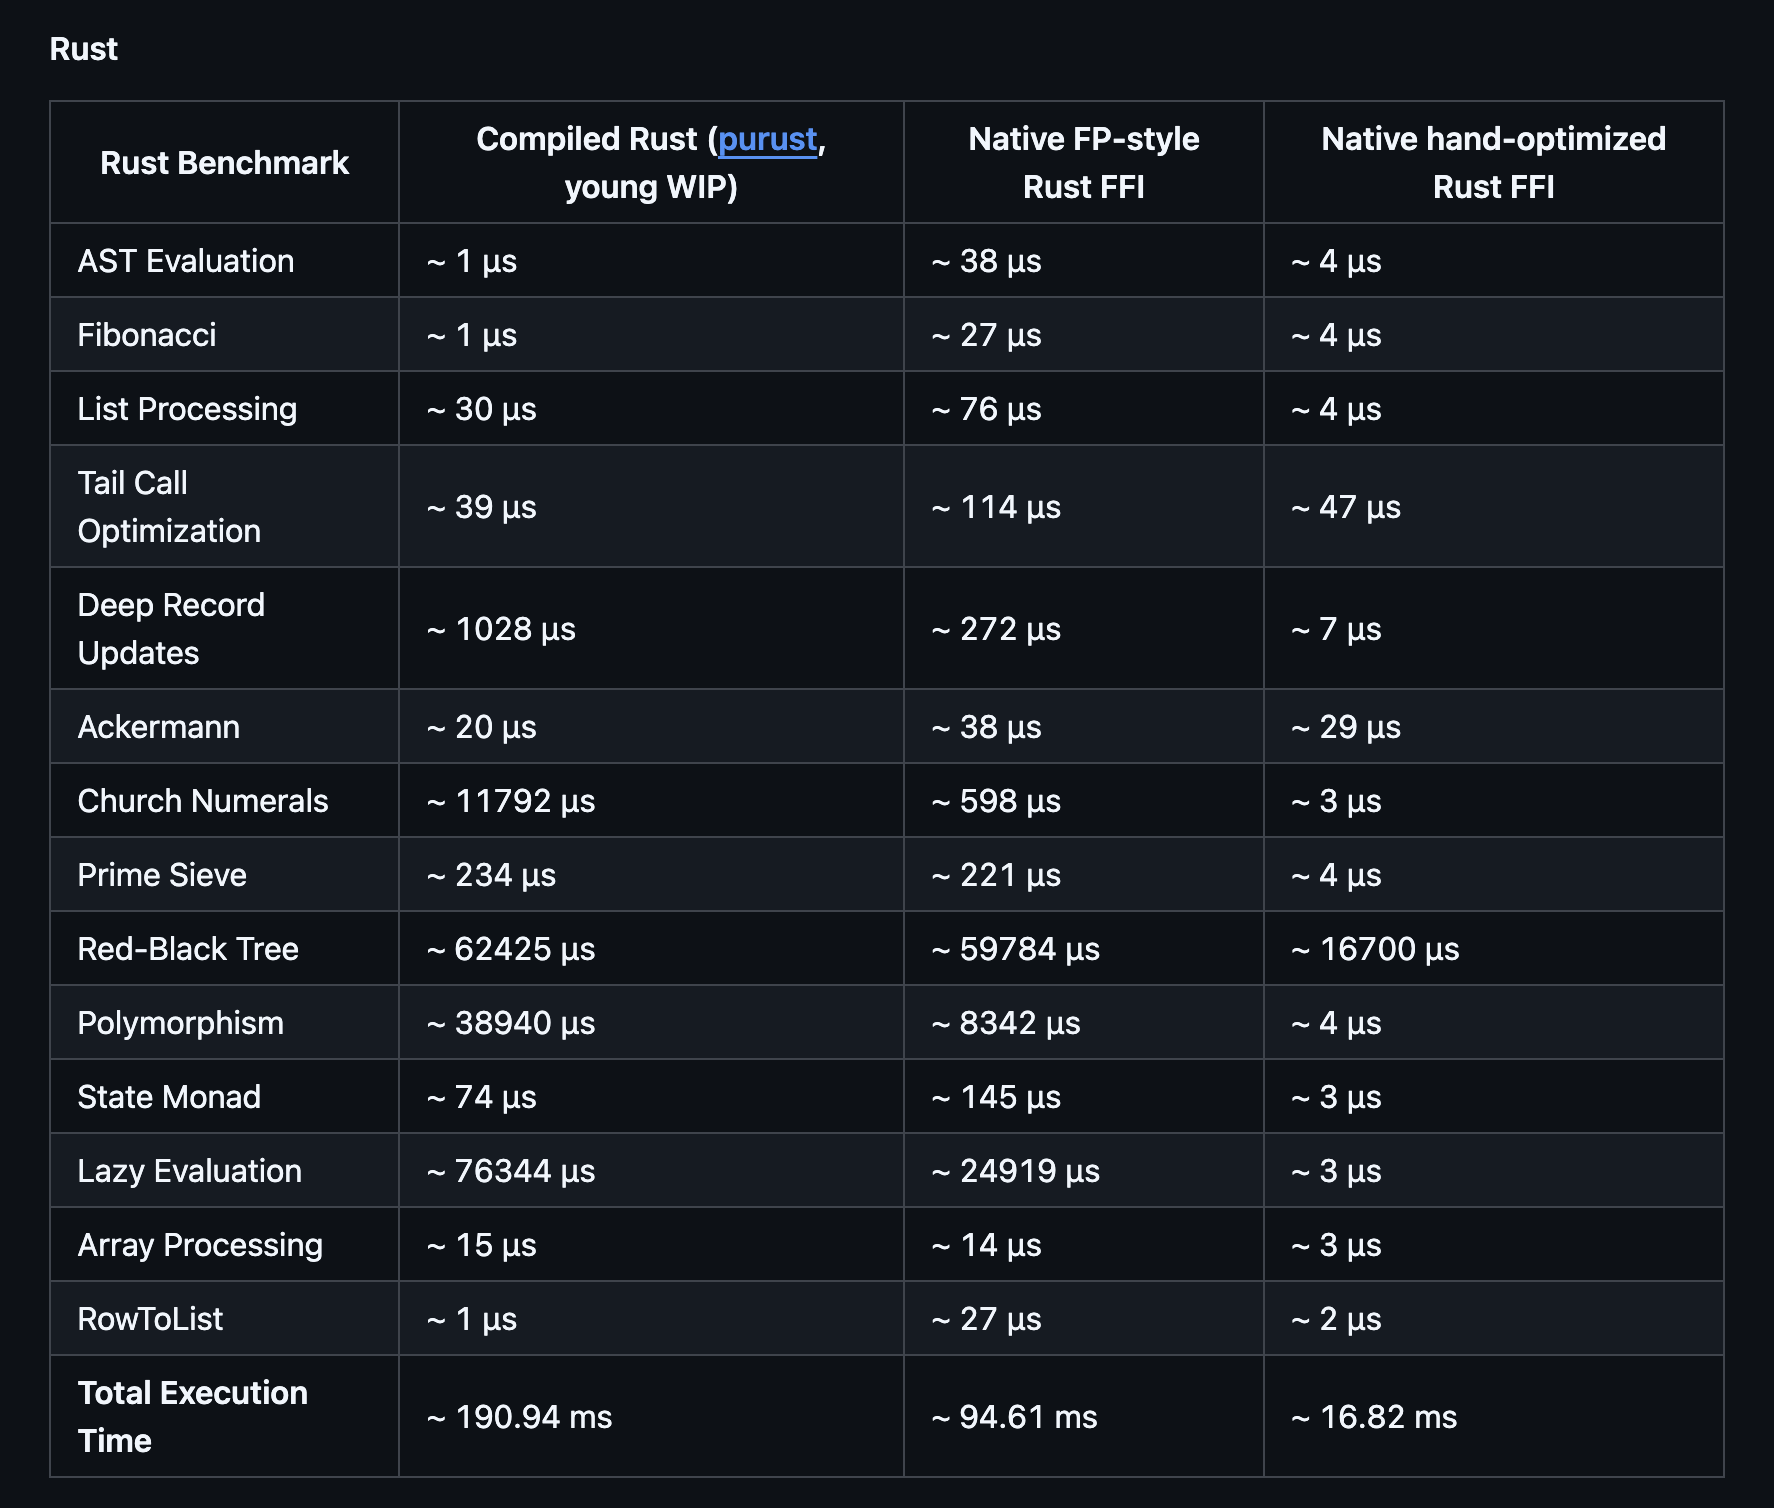1774x1508 pixels.
Task: Select the State Monad row label
Action: pos(169,1097)
